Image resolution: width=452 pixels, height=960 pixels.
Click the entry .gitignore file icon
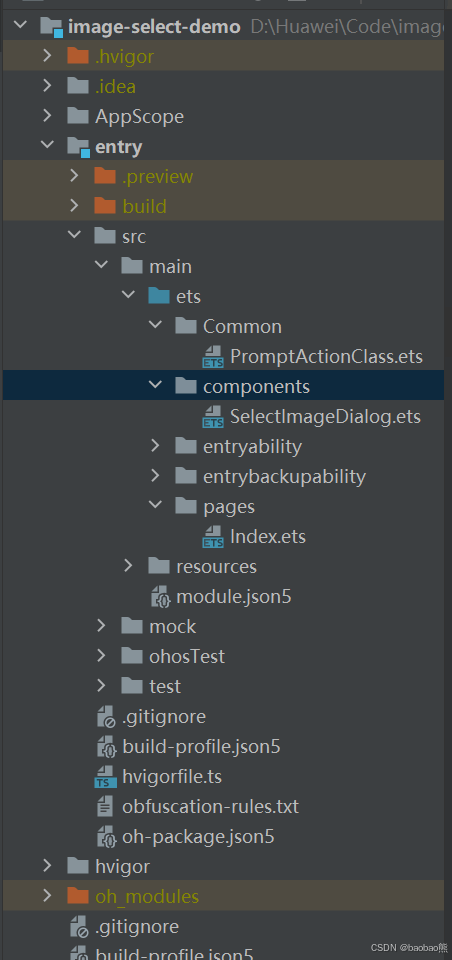tap(107, 716)
